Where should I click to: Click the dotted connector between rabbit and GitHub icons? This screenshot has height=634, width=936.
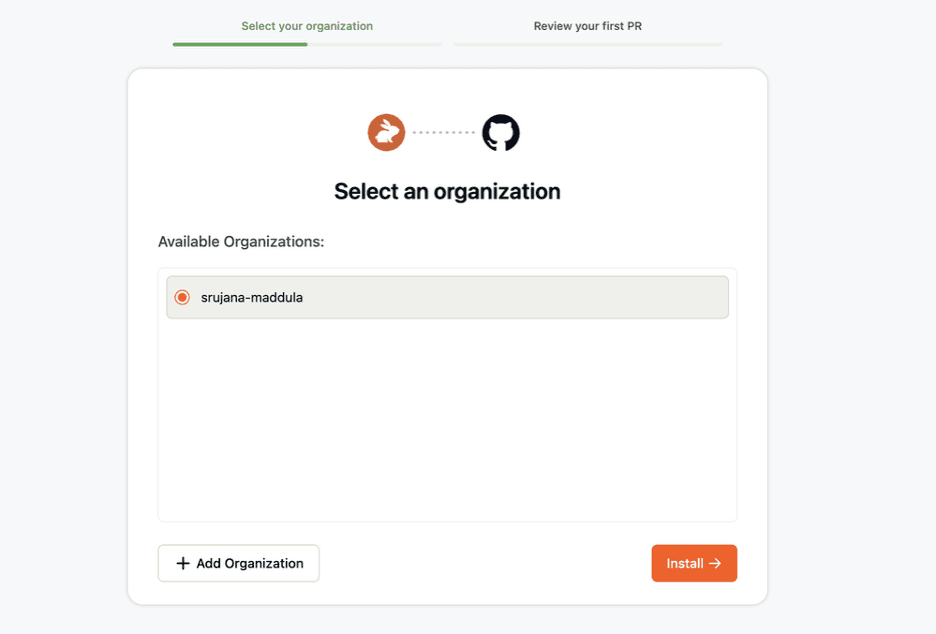click(x=443, y=132)
